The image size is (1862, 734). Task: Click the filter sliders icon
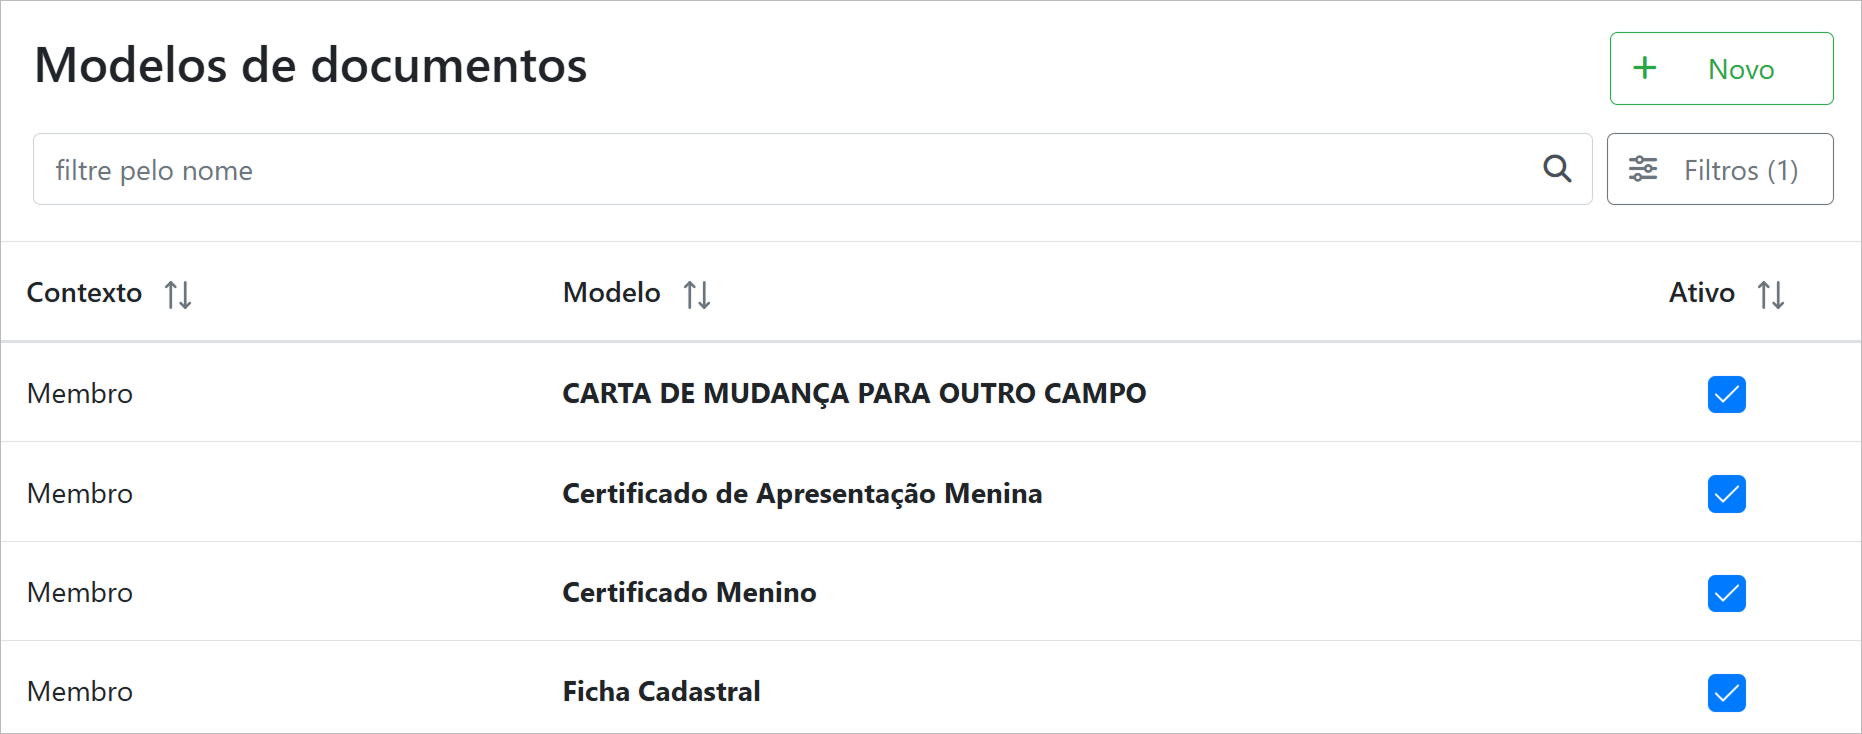[1643, 169]
